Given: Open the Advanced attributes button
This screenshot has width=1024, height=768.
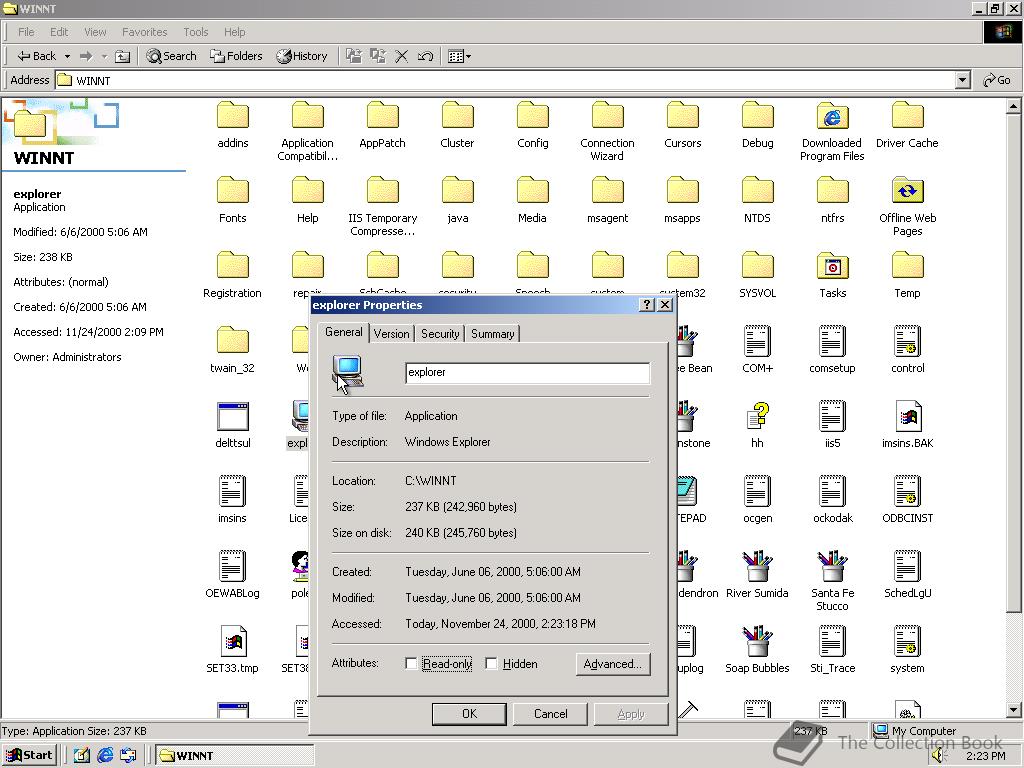Looking at the screenshot, I should 613,664.
